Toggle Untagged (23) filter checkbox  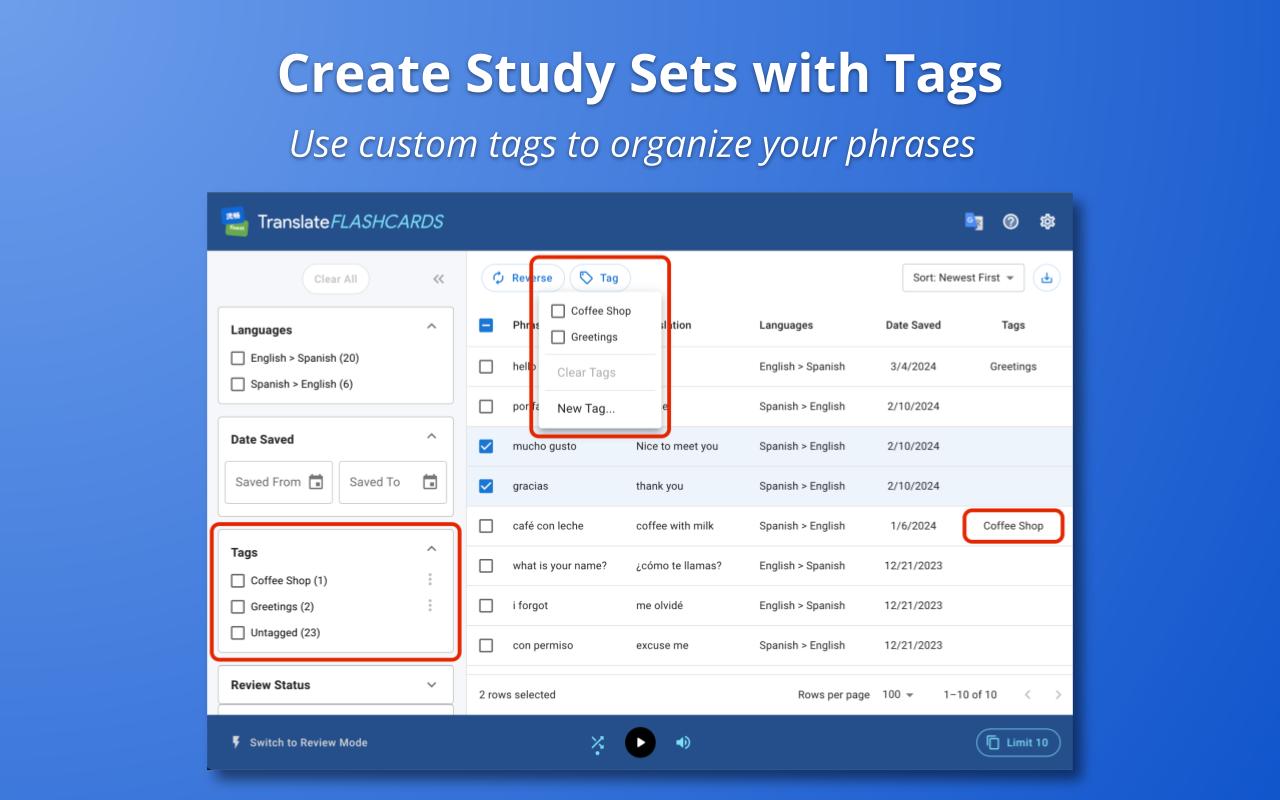point(238,632)
